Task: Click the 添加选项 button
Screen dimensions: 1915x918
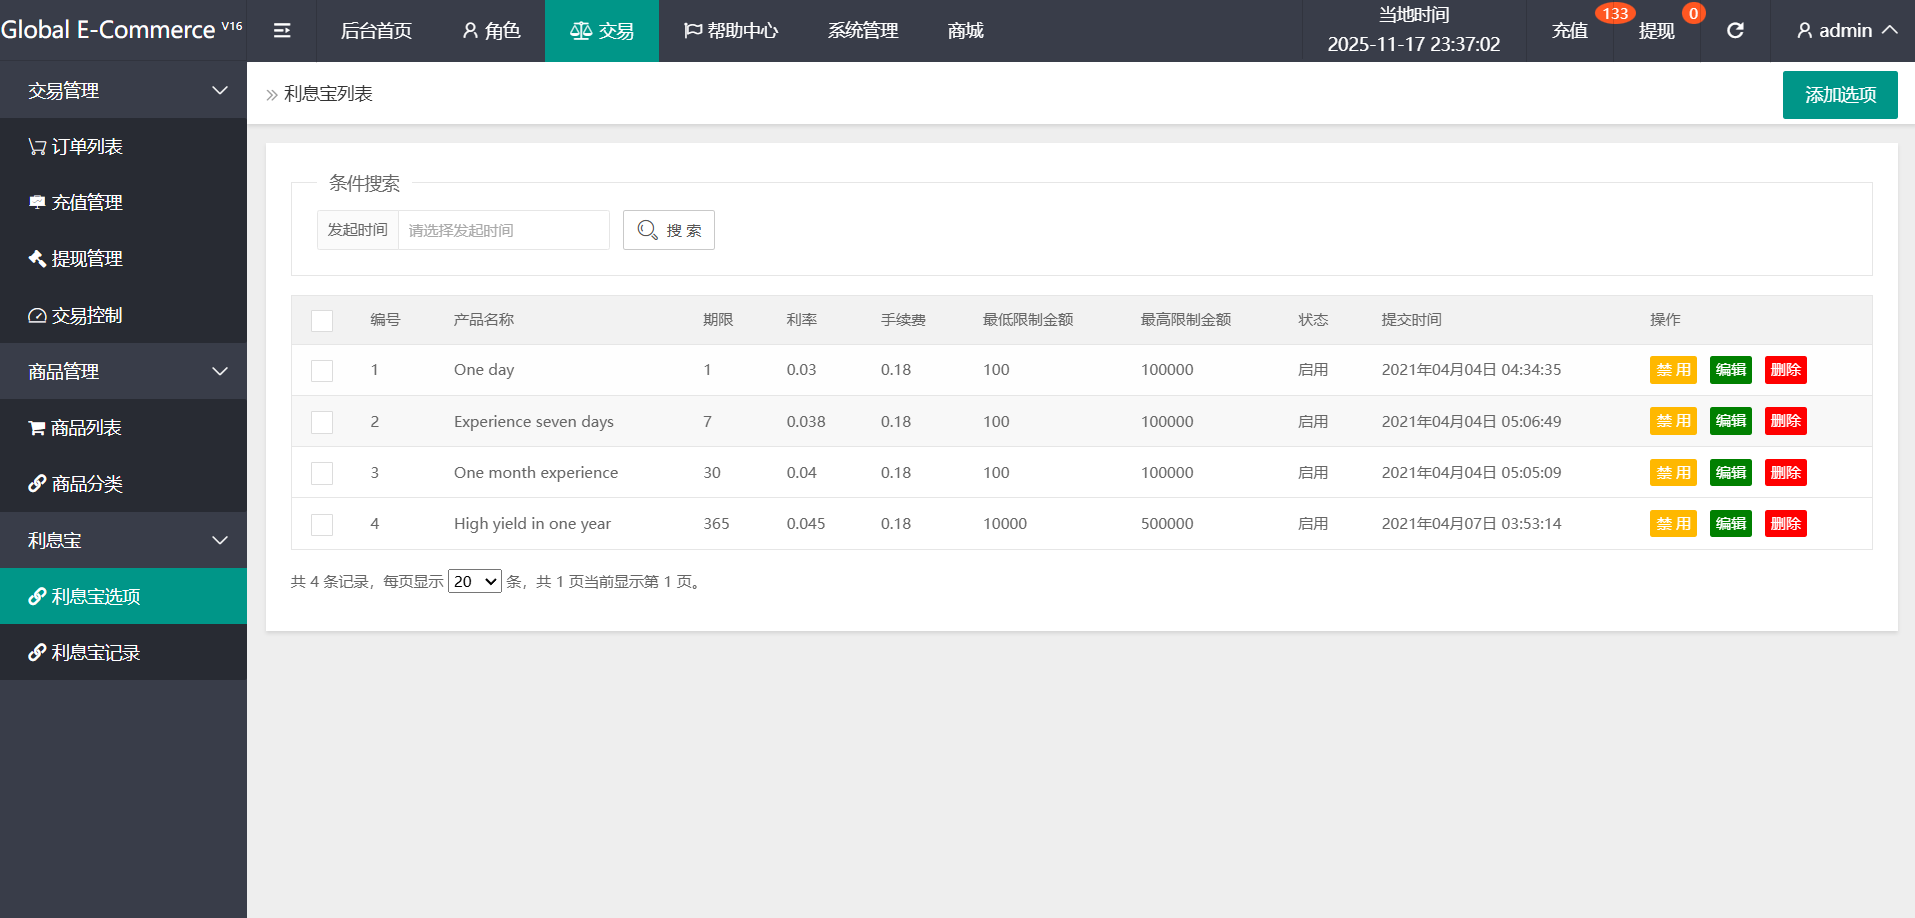Action: [1839, 95]
